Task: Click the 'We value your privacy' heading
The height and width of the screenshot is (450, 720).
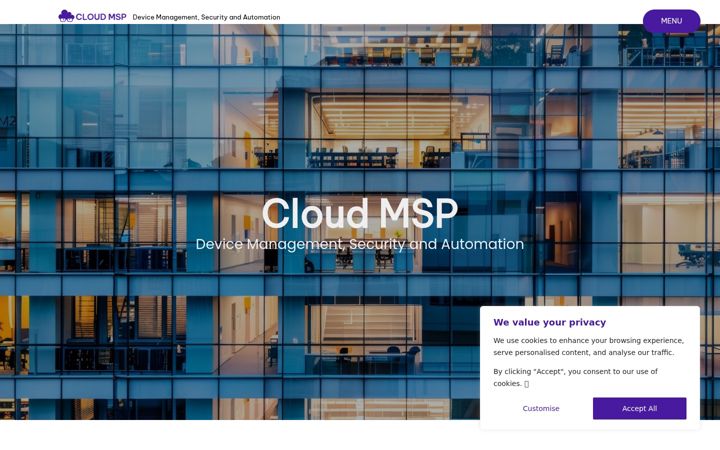Action: 550,322
